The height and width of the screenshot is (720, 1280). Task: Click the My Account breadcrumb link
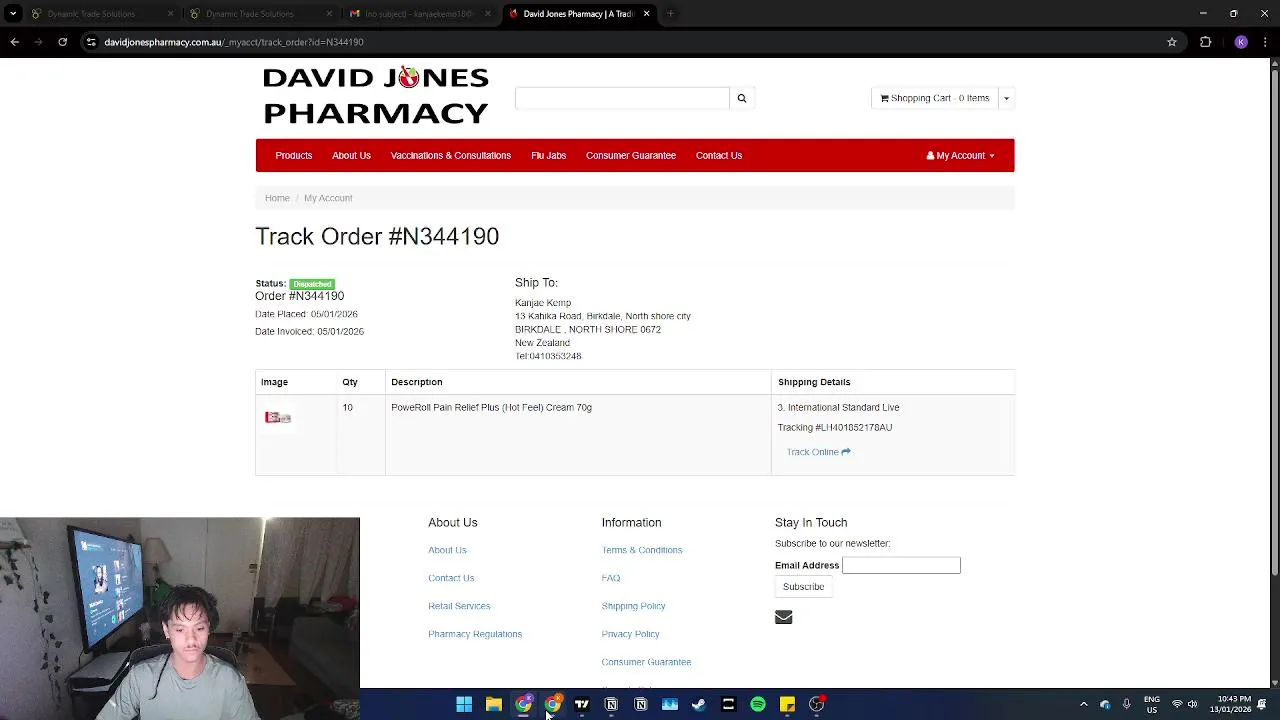tap(328, 198)
